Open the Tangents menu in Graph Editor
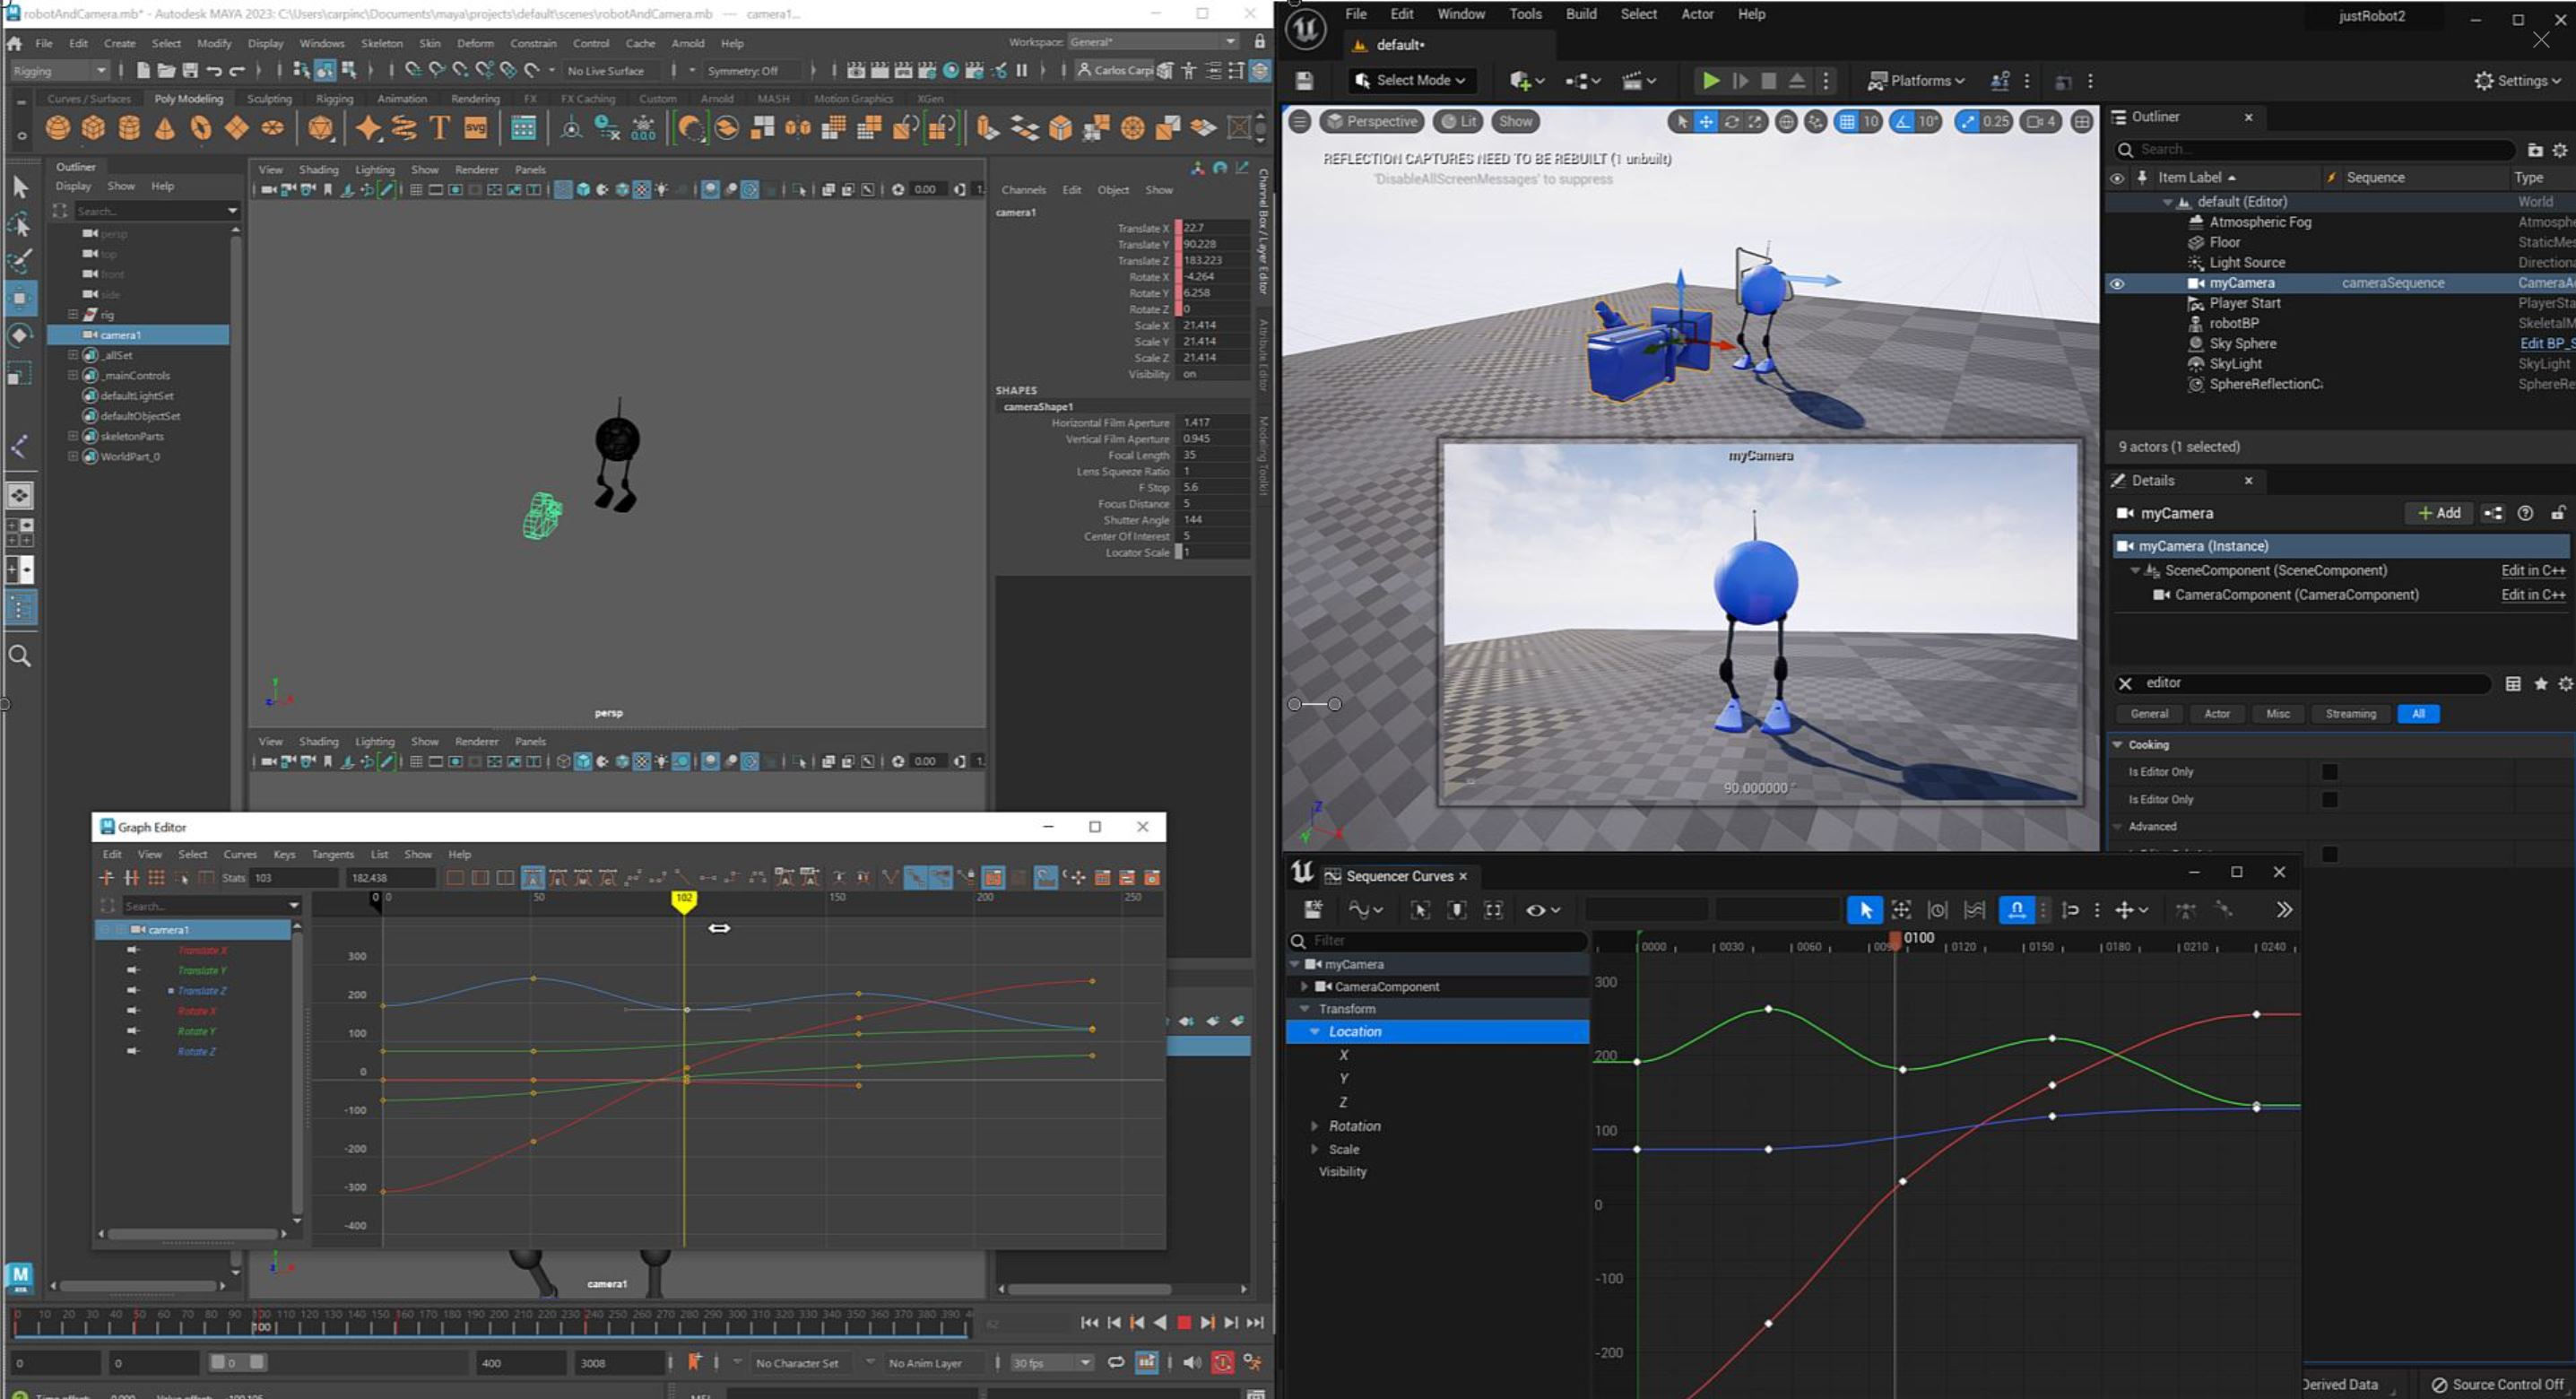Image resolution: width=2576 pixels, height=1399 pixels. [332, 854]
